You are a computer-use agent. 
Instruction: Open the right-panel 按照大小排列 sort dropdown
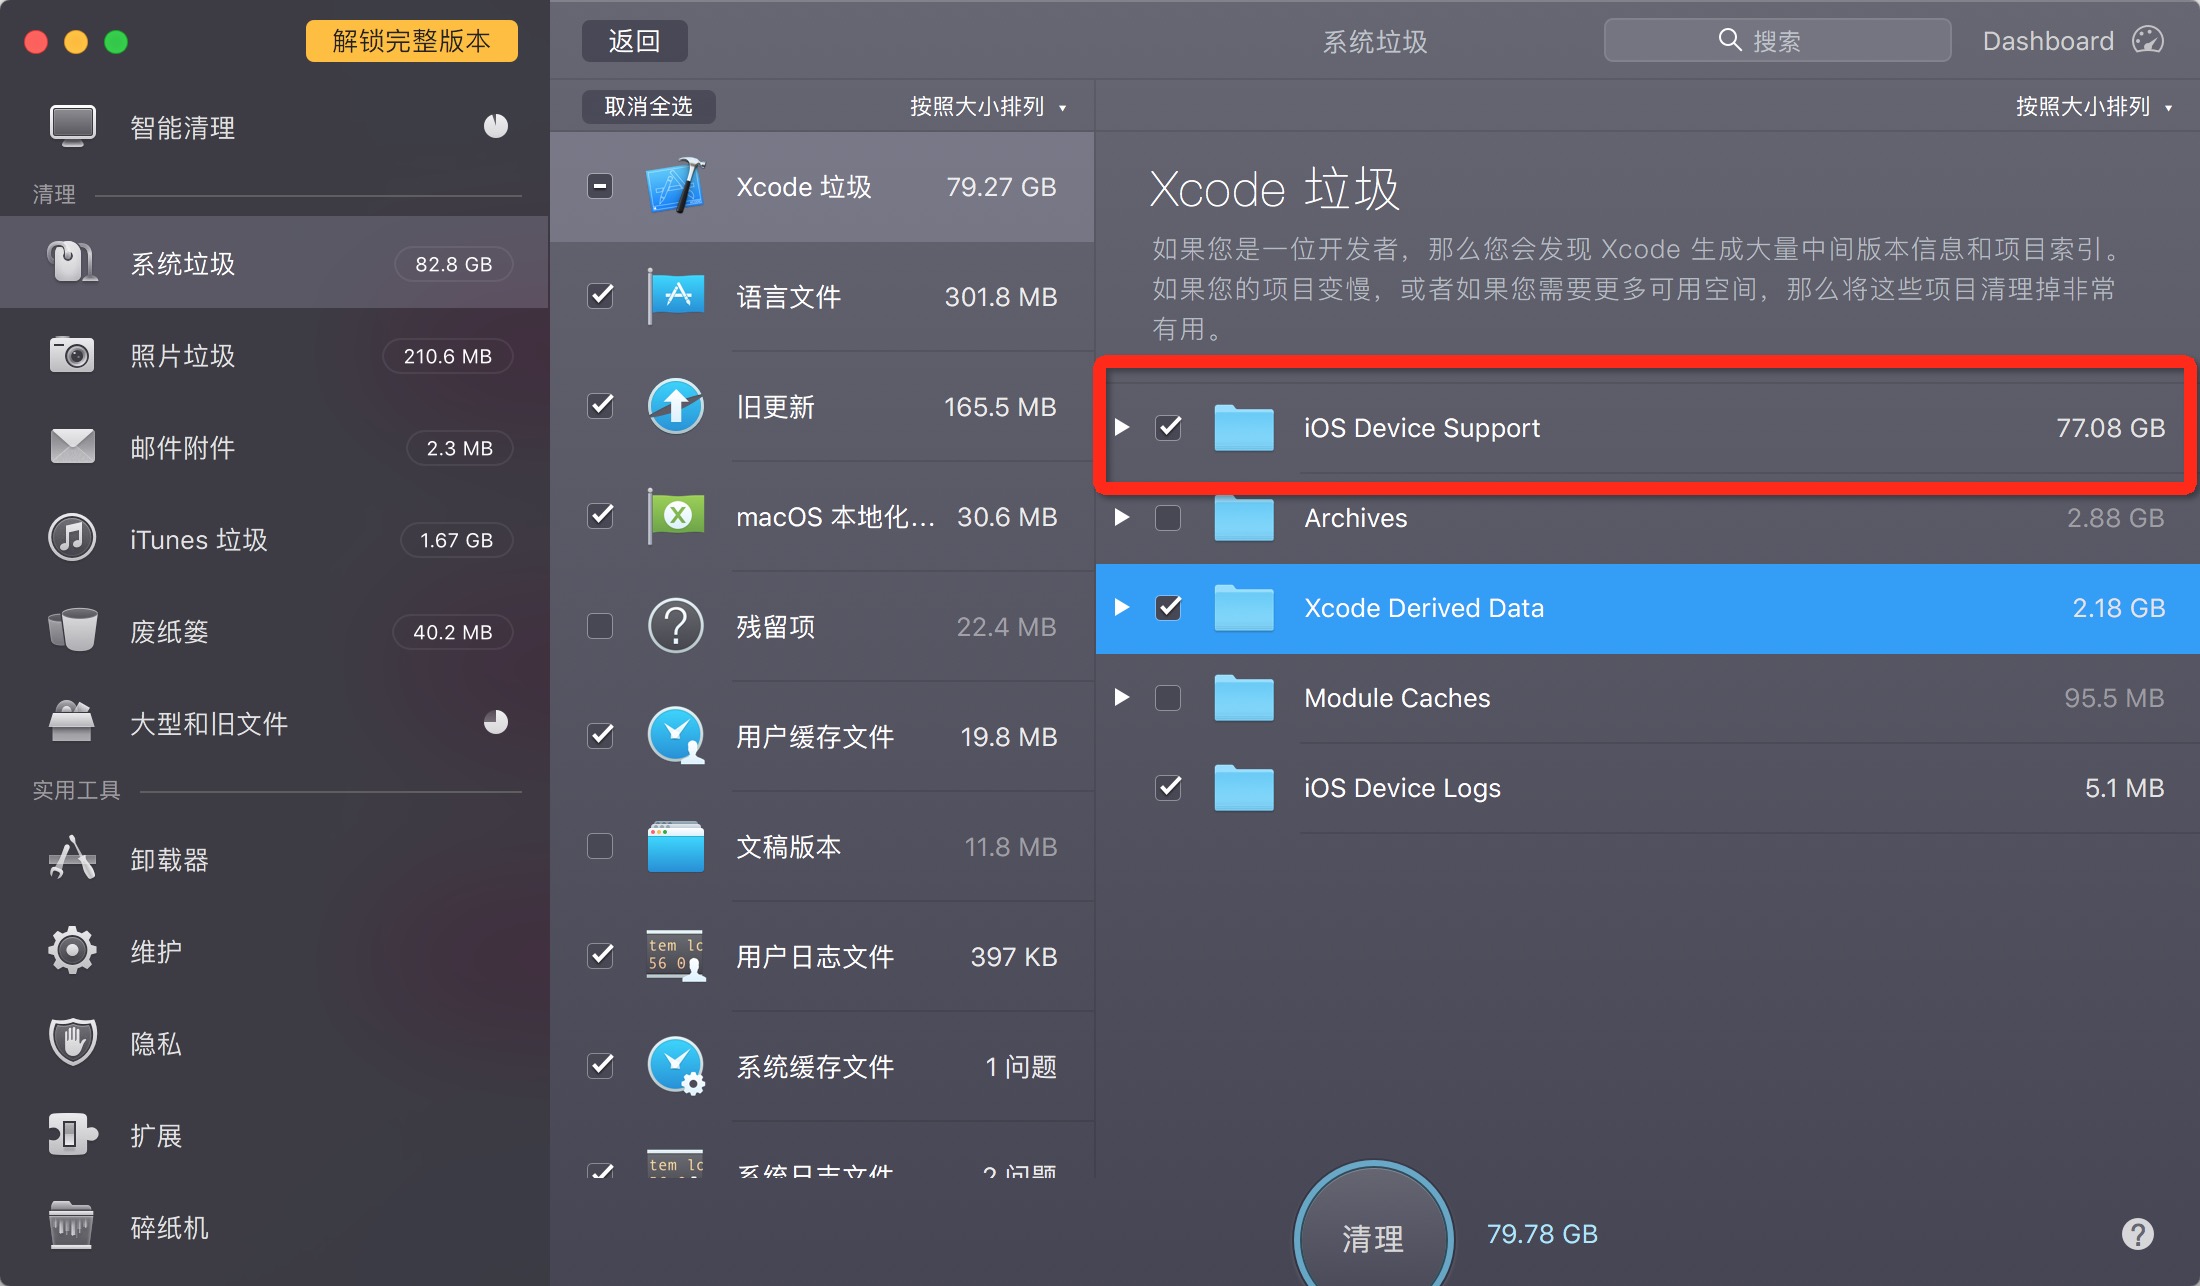coord(2092,107)
